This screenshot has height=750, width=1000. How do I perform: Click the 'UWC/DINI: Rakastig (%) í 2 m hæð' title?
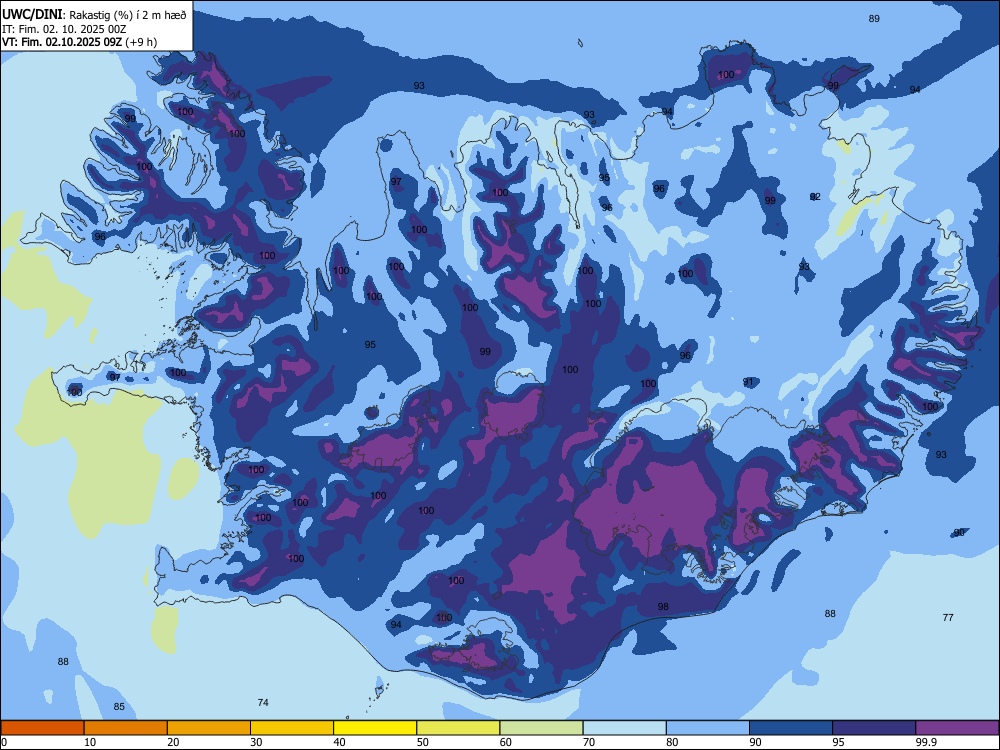pyautogui.click(x=94, y=15)
